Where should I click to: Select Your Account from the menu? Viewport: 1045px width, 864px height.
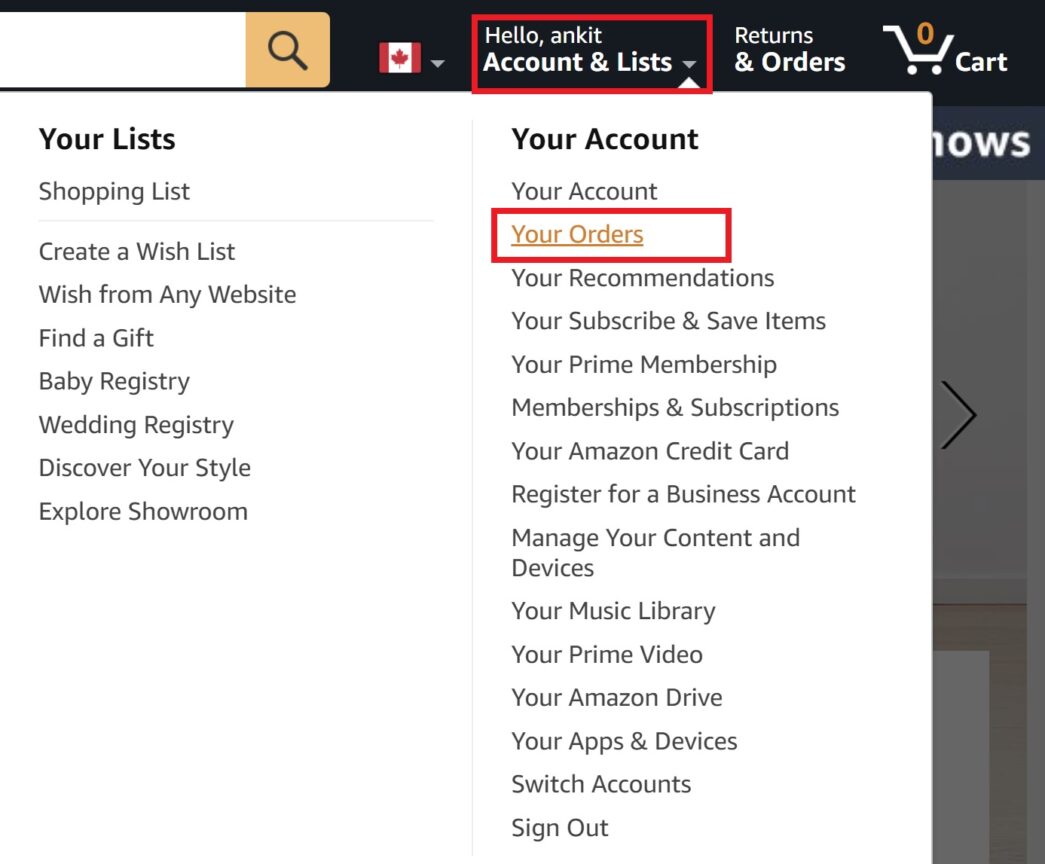(583, 190)
